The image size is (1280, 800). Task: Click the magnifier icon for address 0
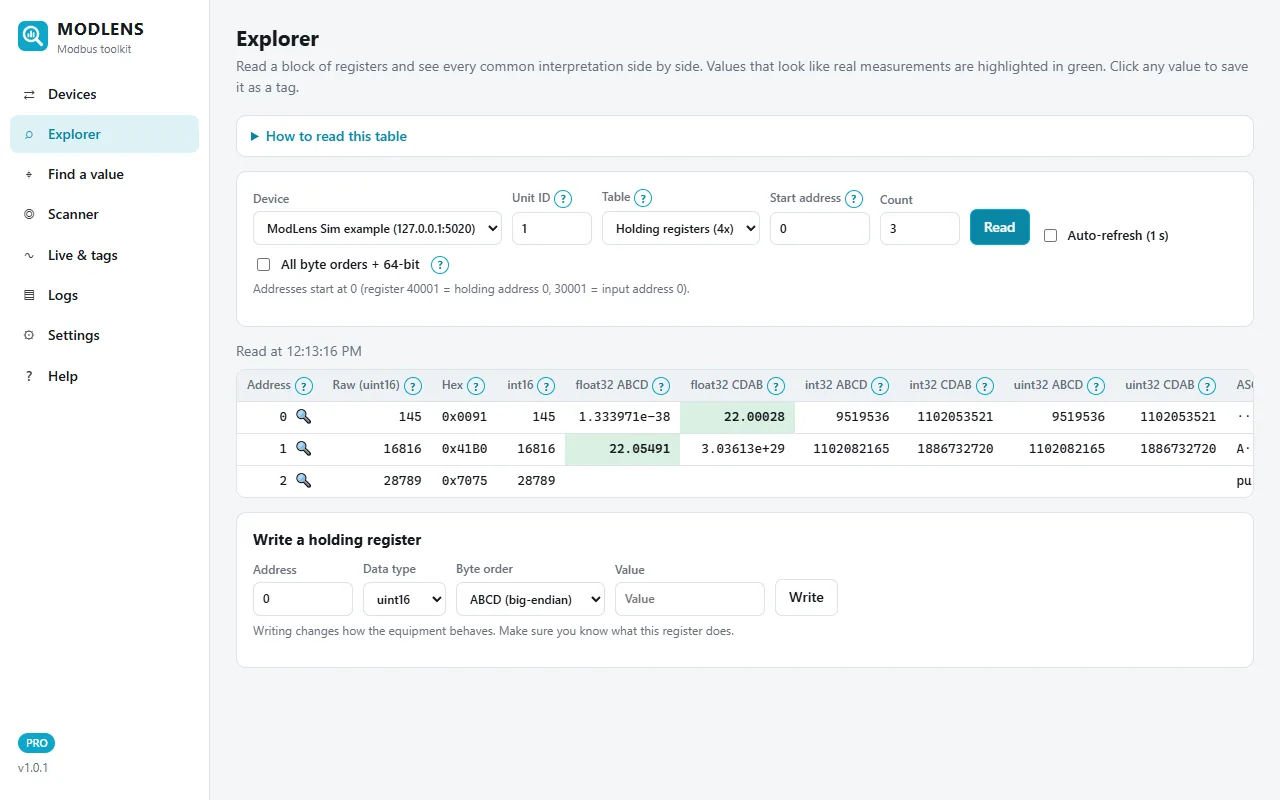303,416
